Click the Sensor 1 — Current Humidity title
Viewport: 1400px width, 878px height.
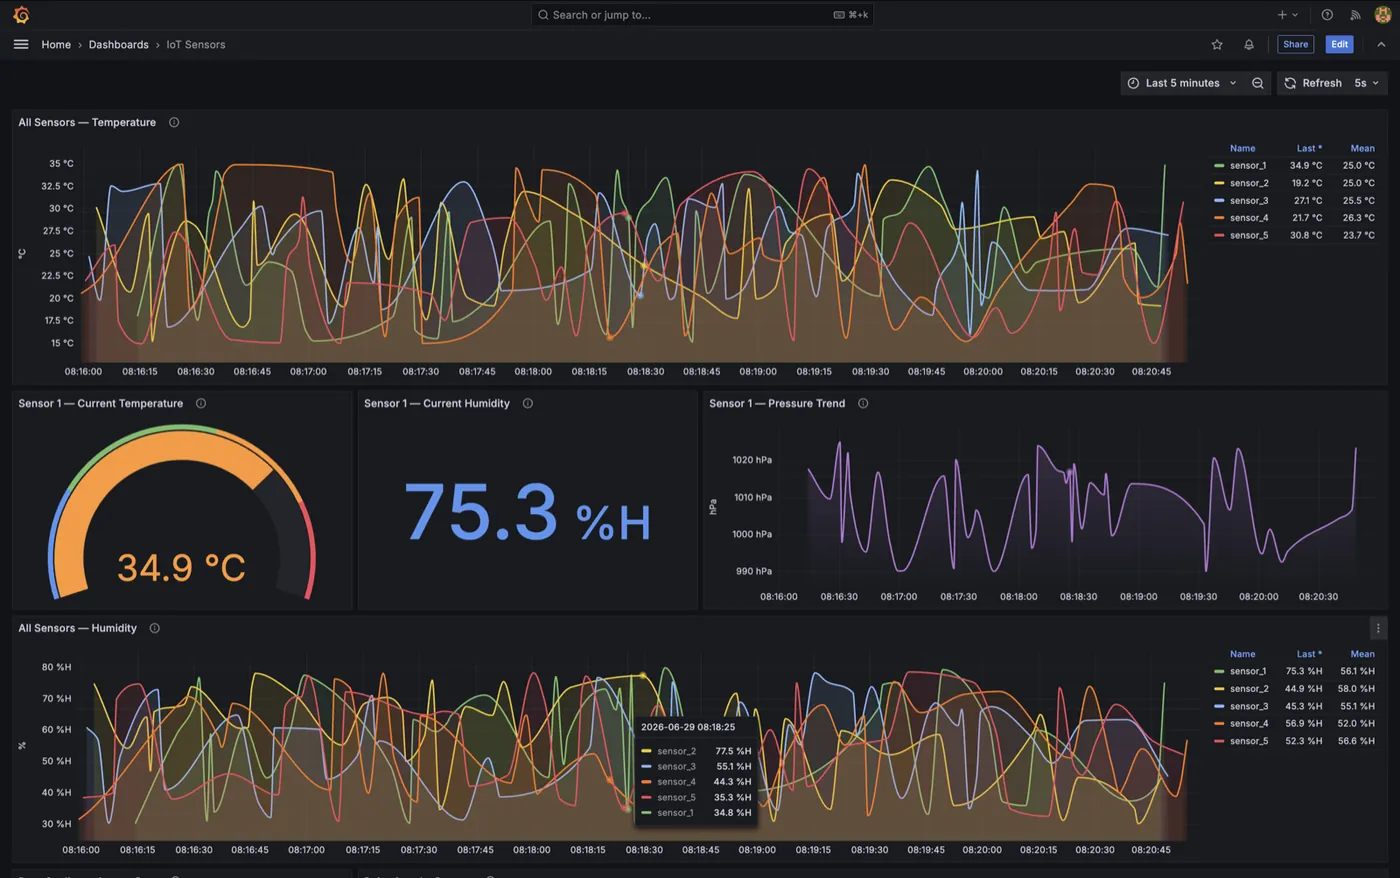[437, 403]
